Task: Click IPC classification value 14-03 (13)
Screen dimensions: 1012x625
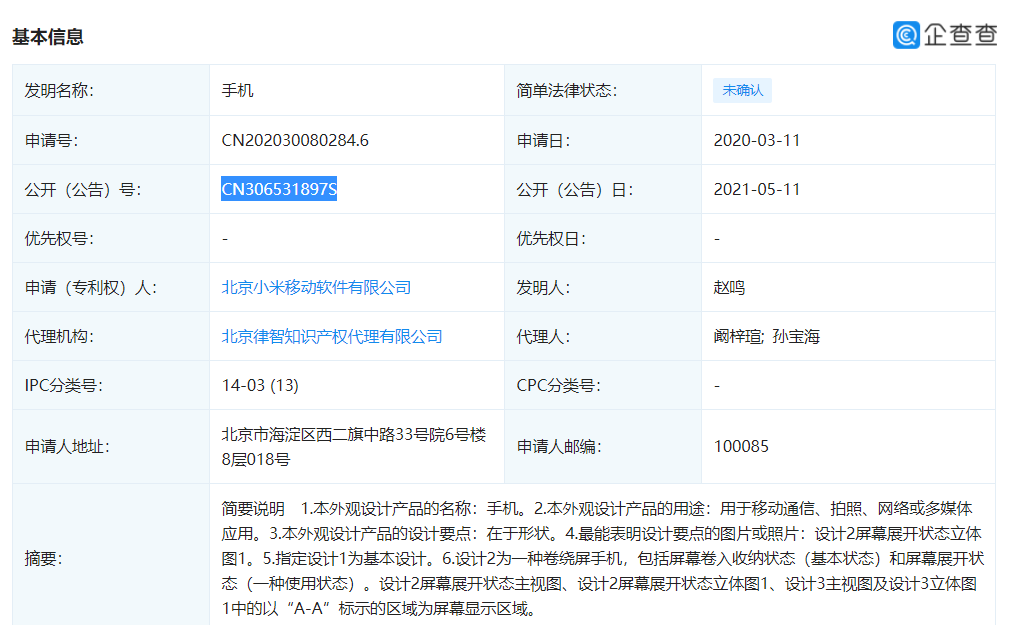Action: 260,385
